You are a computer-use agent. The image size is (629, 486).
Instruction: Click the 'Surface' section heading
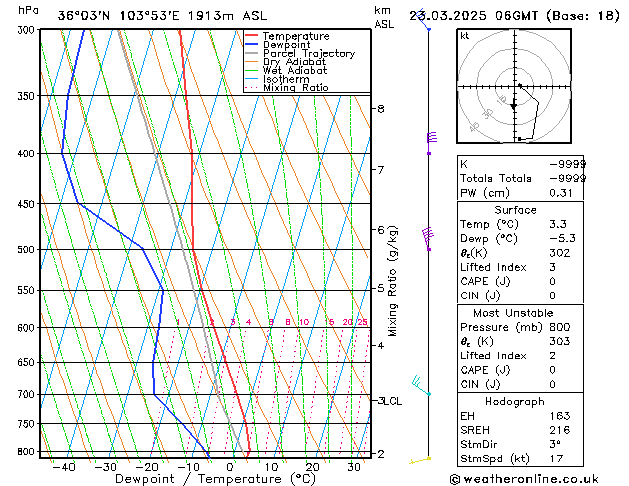pos(515,210)
